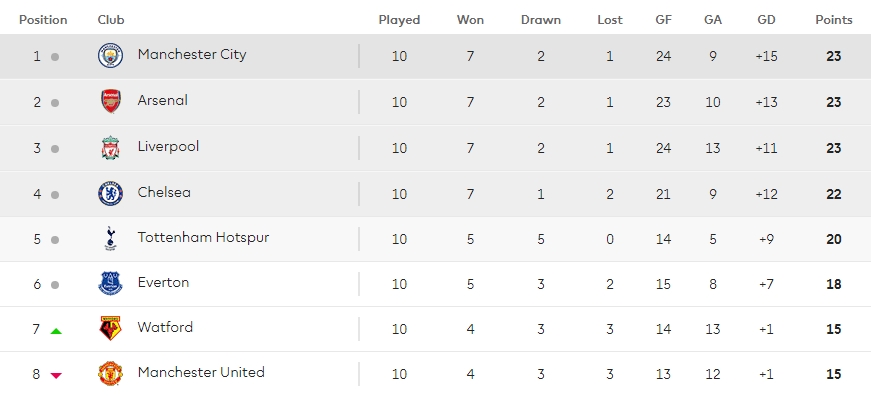
Task: Click the Manchester City club crest
Action: click(111, 56)
